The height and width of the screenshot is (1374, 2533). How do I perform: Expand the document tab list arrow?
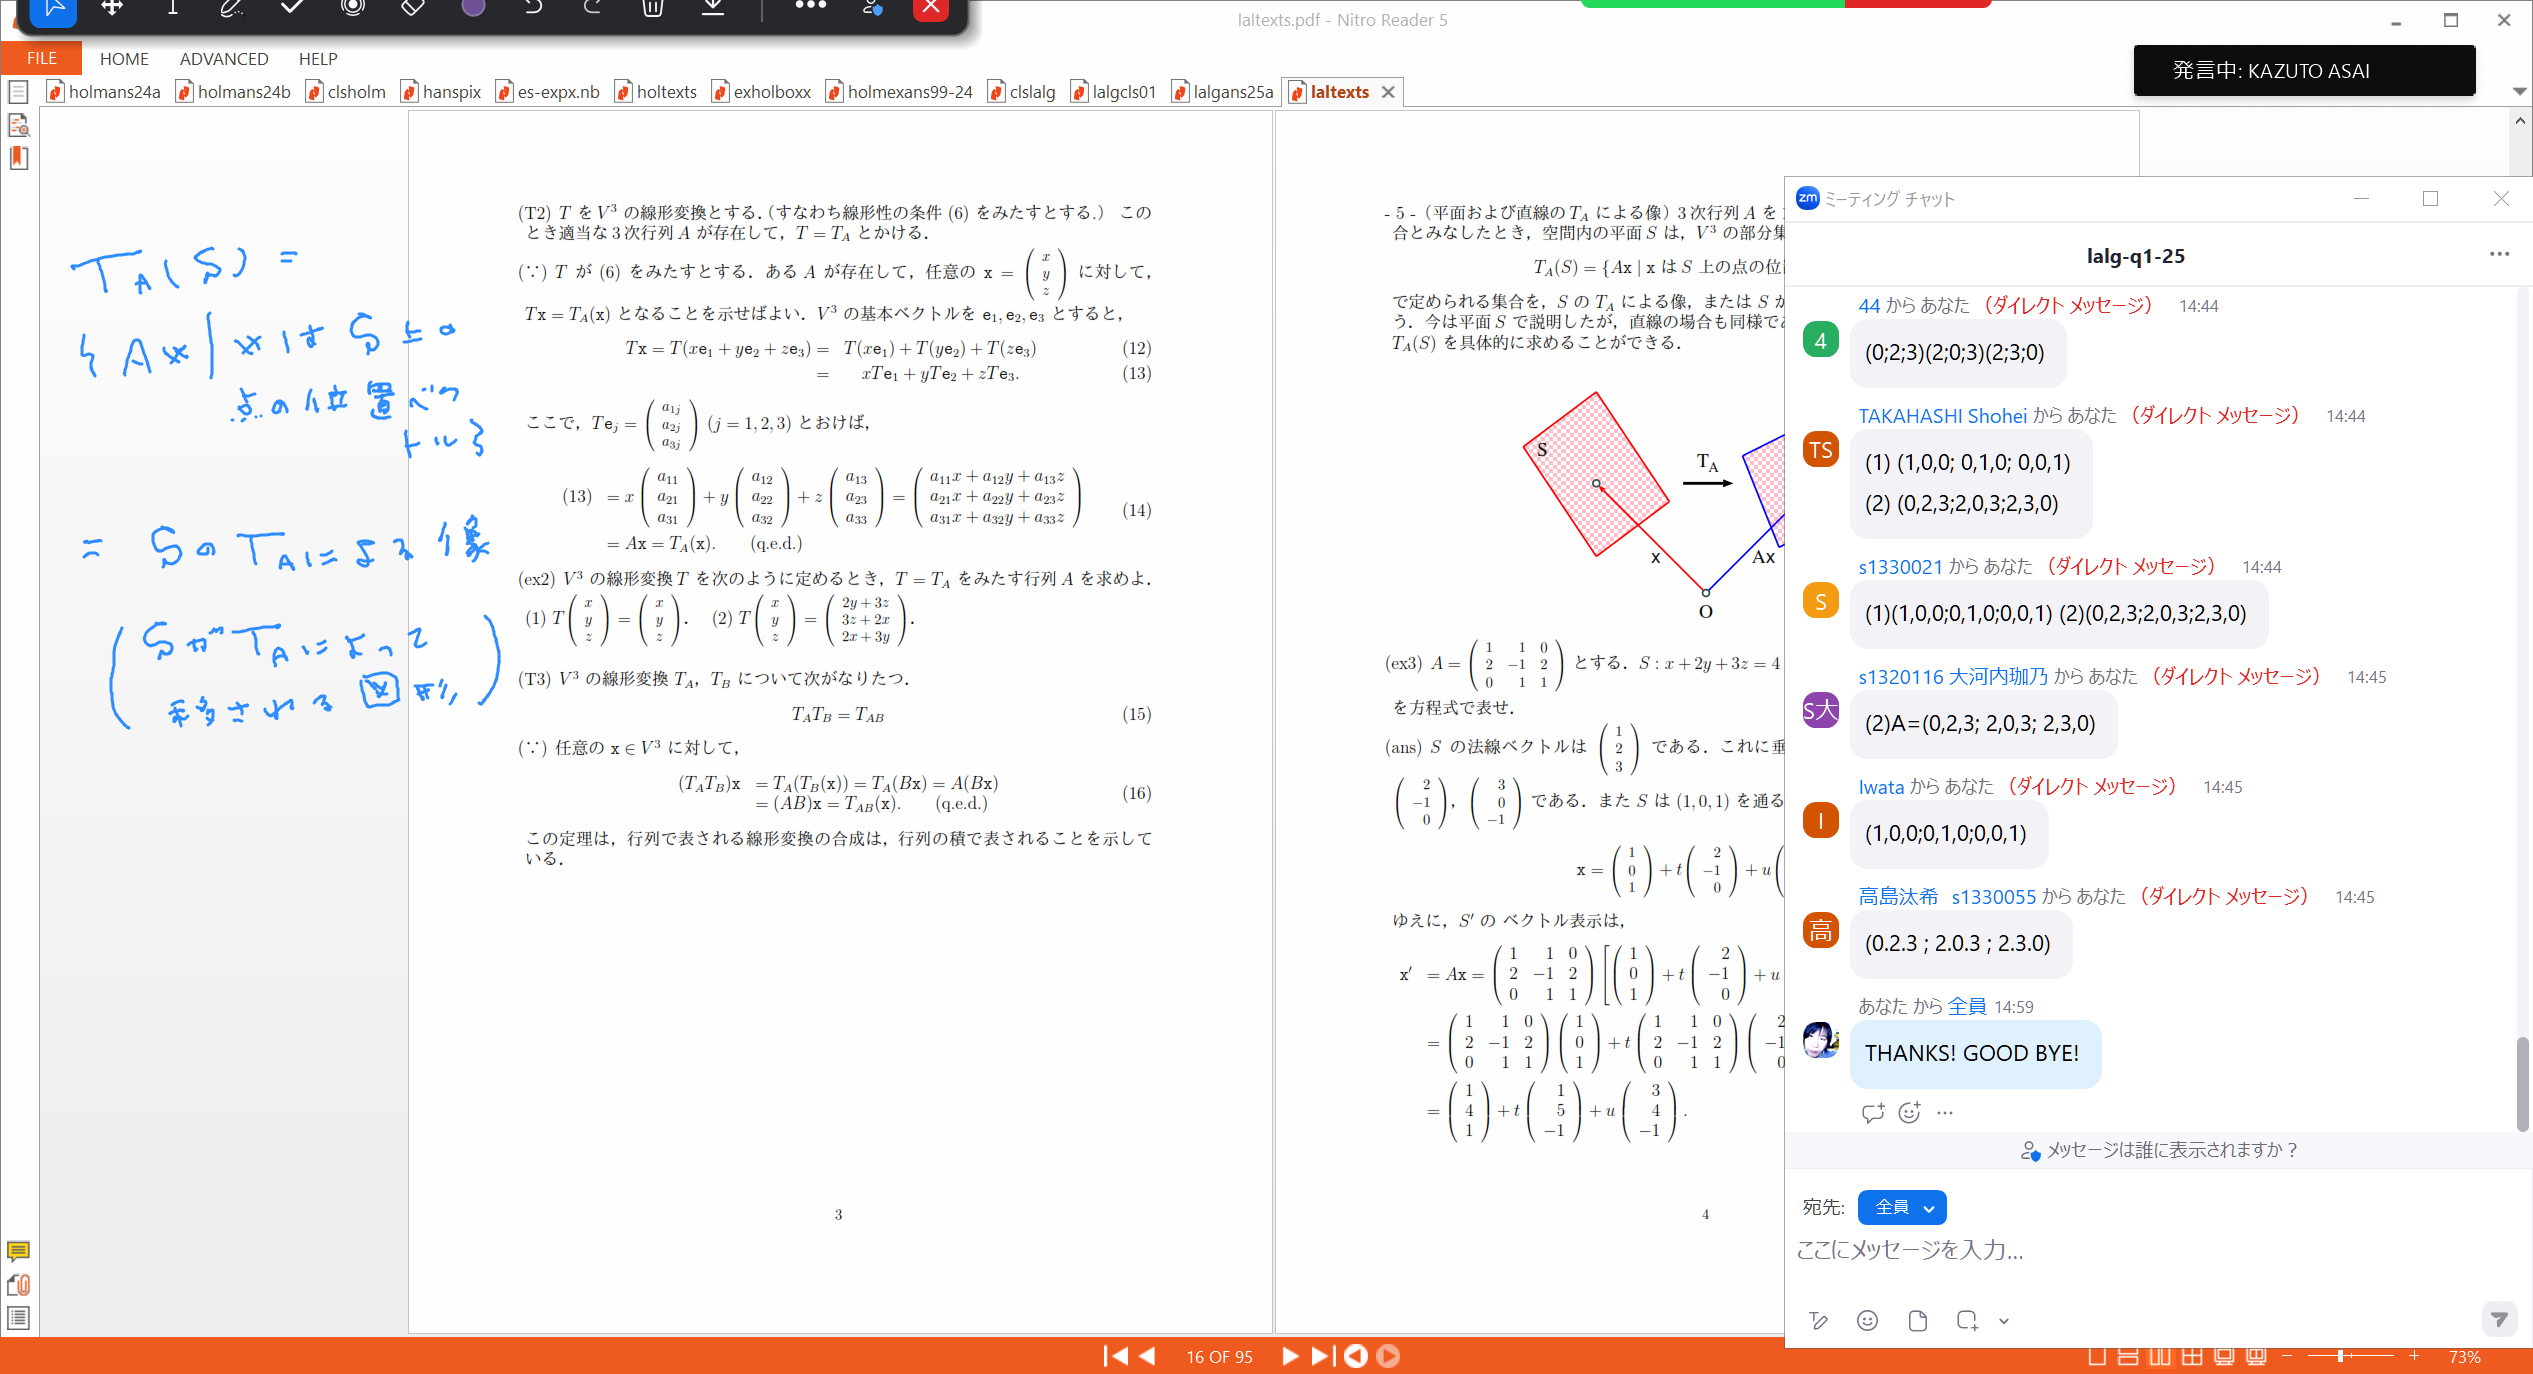(2519, 91)
